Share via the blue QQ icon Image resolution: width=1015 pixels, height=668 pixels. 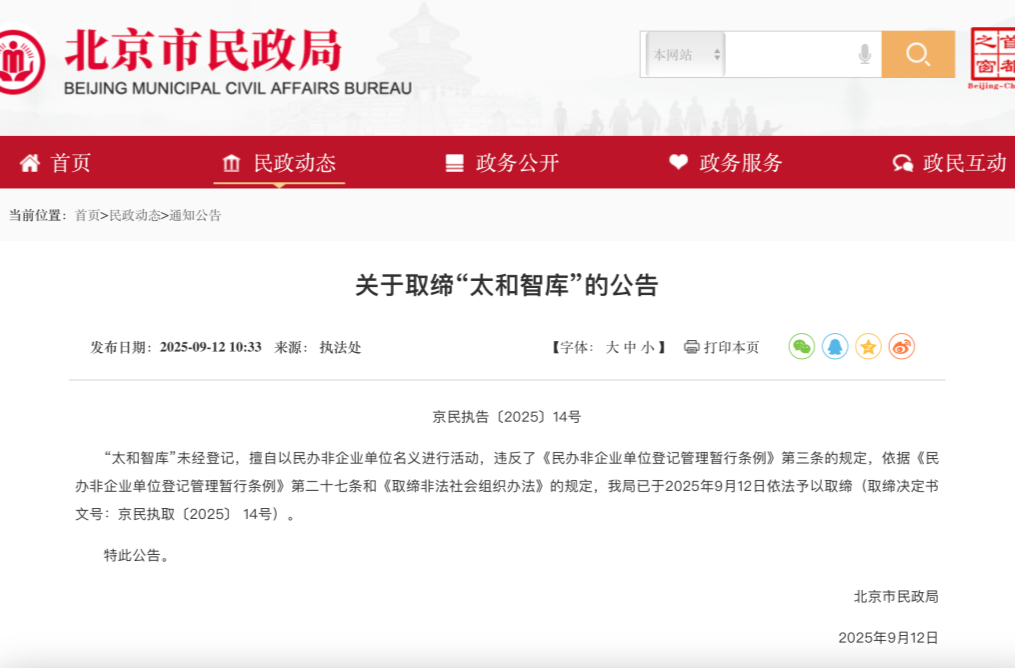(x=835, y=347)
